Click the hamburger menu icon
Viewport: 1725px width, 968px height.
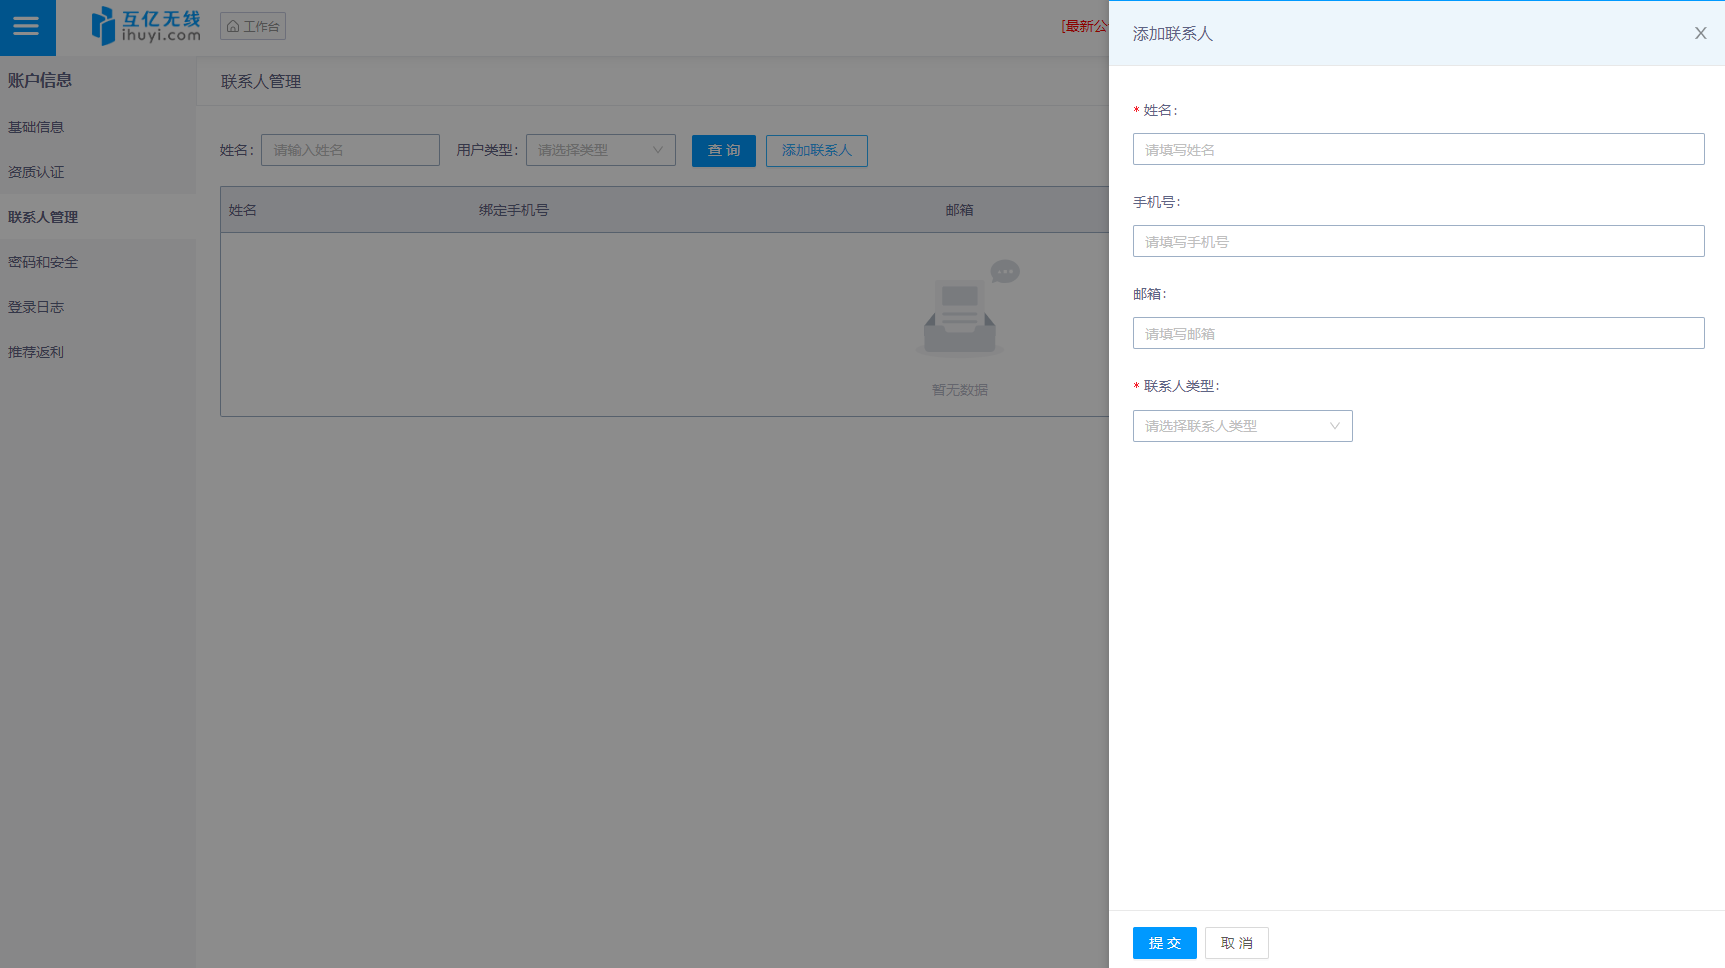point(27,27)
